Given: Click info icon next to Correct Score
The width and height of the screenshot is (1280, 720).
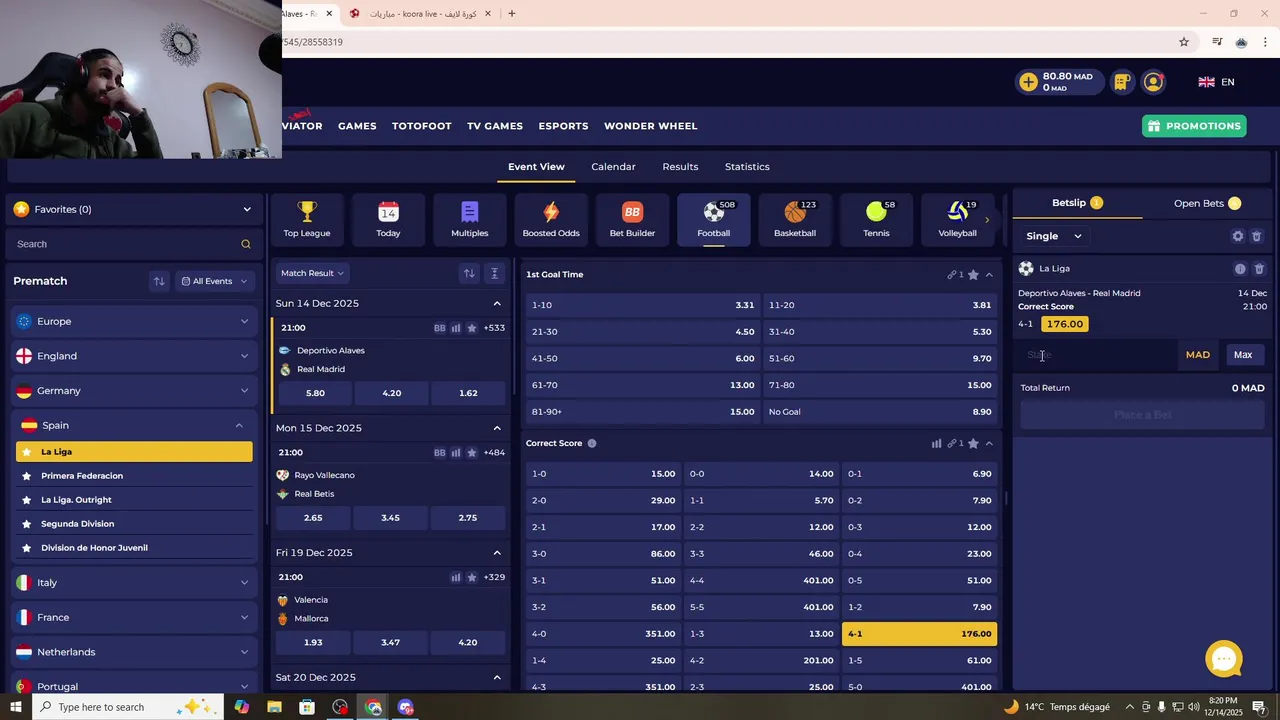Looking at the screenshot, I should click(592, 443).
